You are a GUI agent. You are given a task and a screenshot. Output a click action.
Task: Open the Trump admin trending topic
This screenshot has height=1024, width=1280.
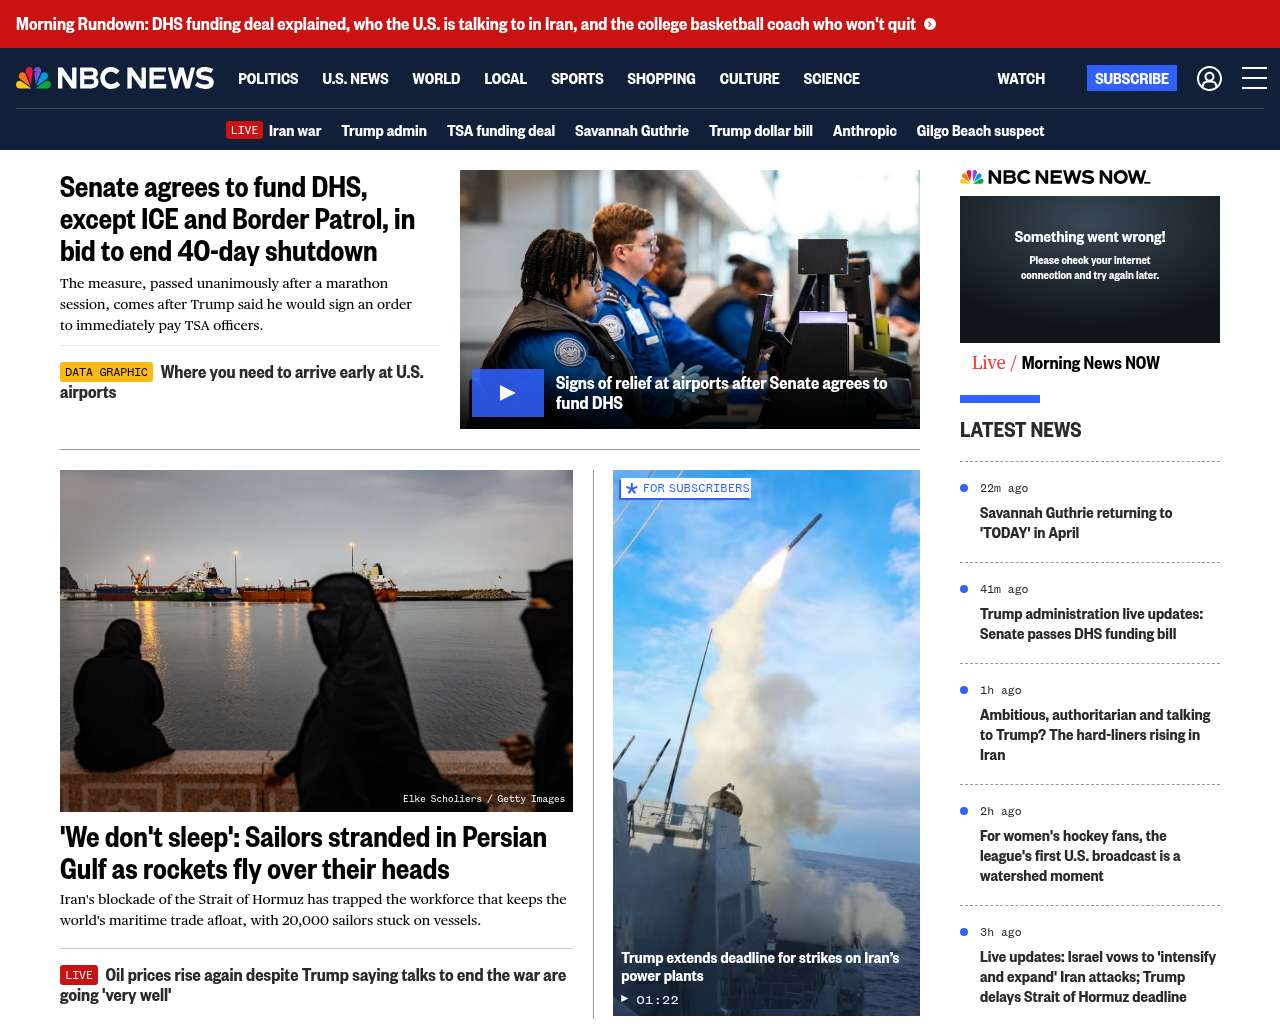click(384, 131)
